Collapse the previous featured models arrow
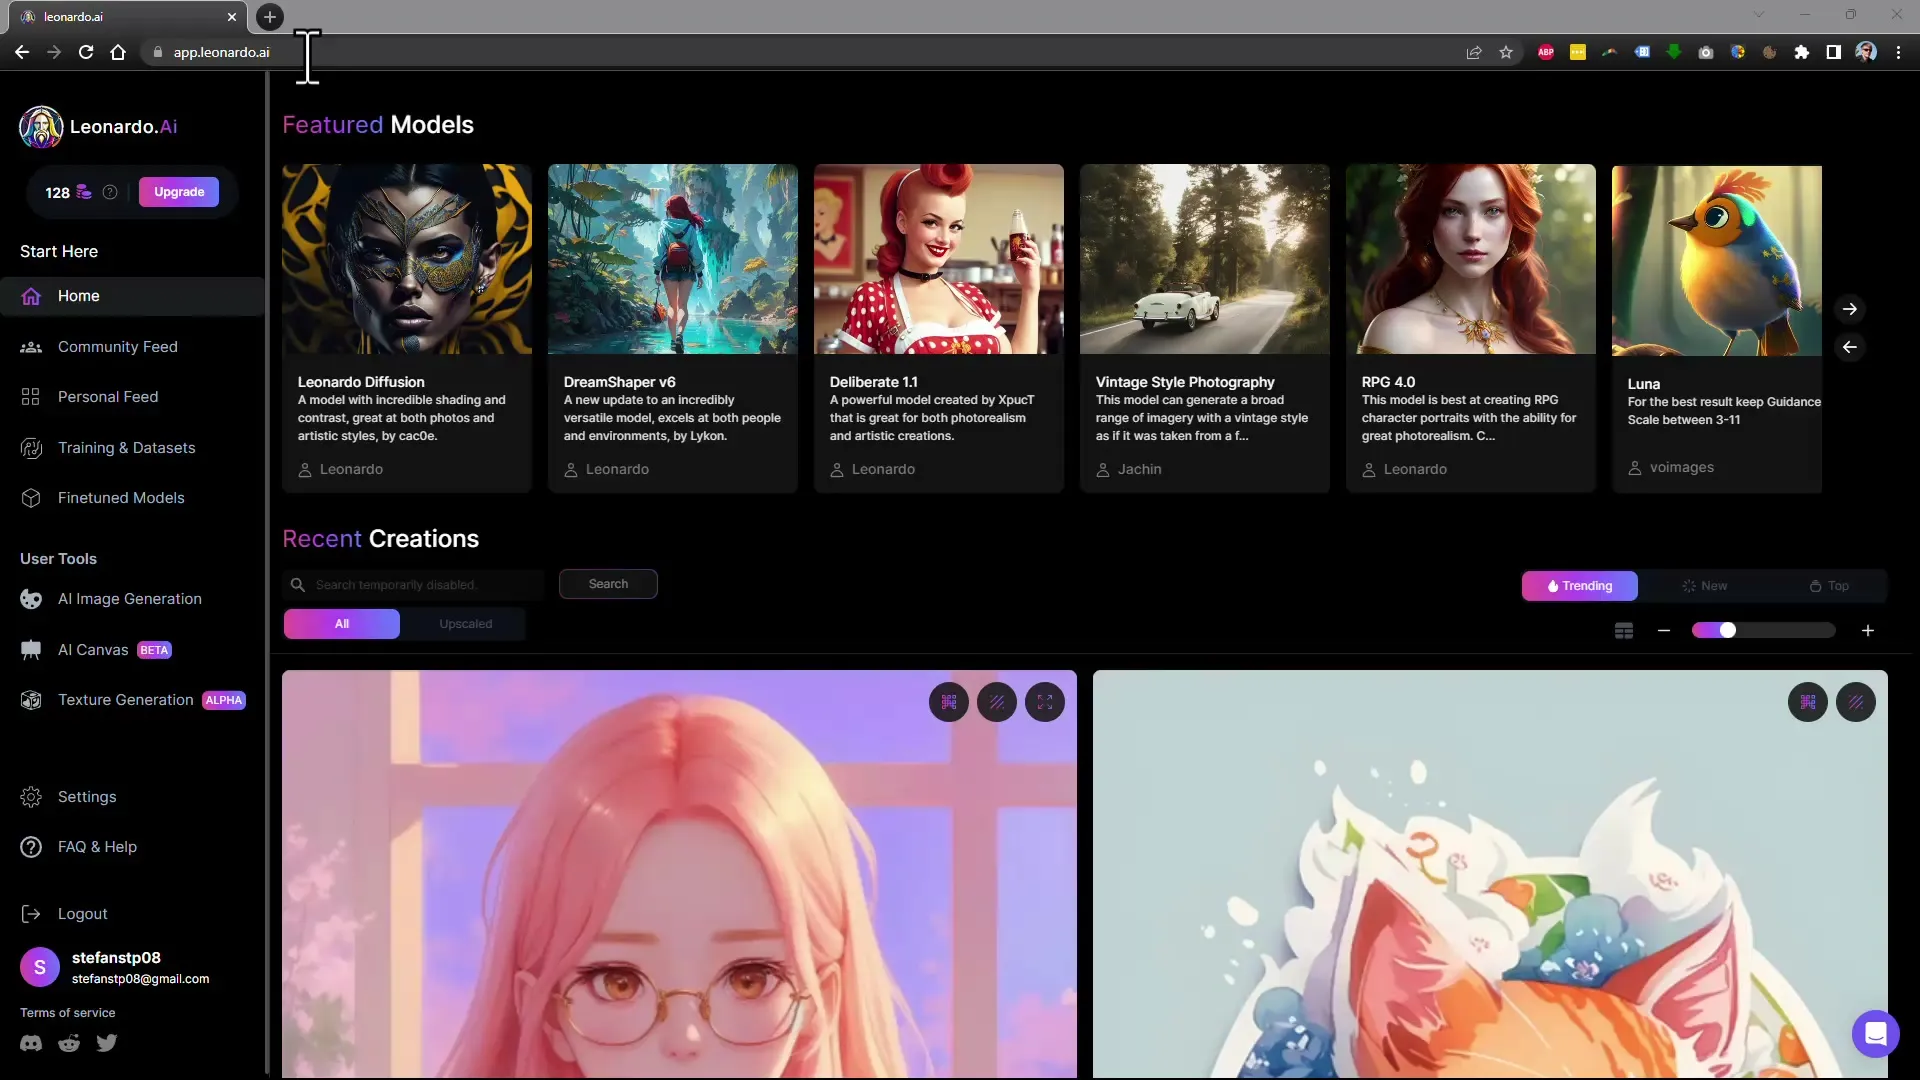1920x1080 pixels. click(1849, 347)
